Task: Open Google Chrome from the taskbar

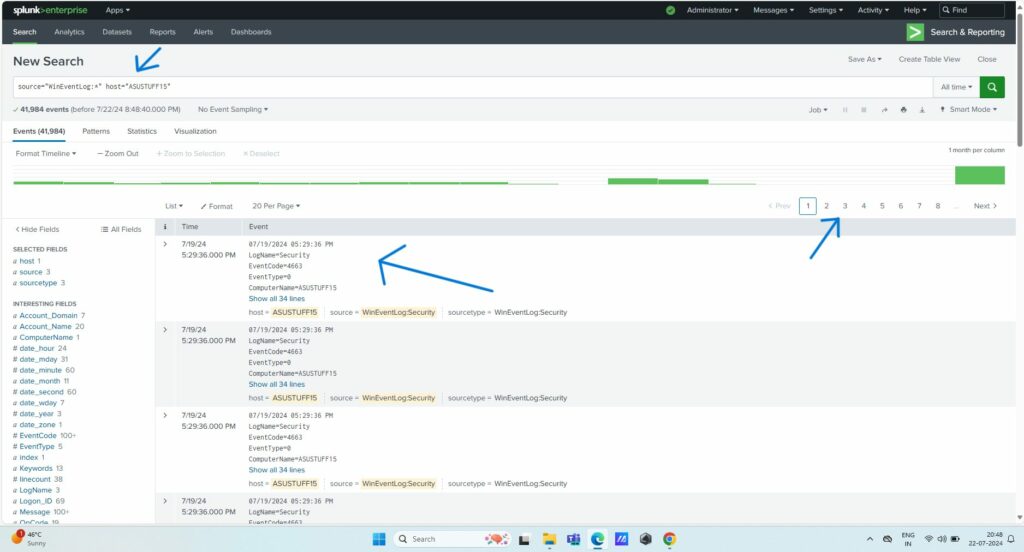Action: (x=669, y=539)
